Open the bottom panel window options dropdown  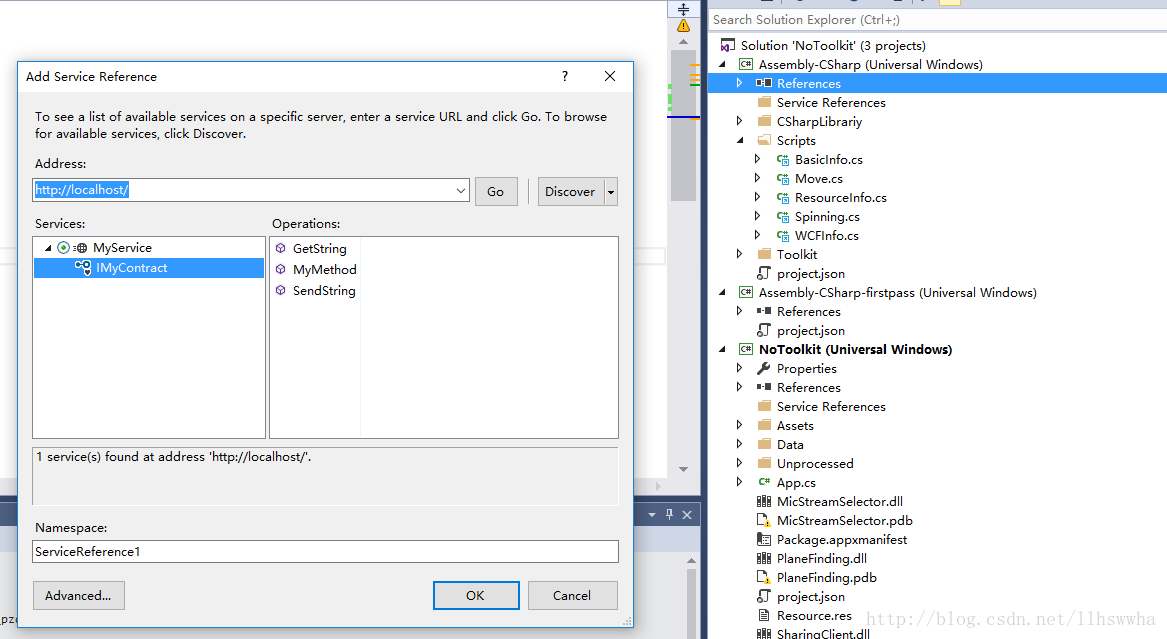tap(652, 515)
